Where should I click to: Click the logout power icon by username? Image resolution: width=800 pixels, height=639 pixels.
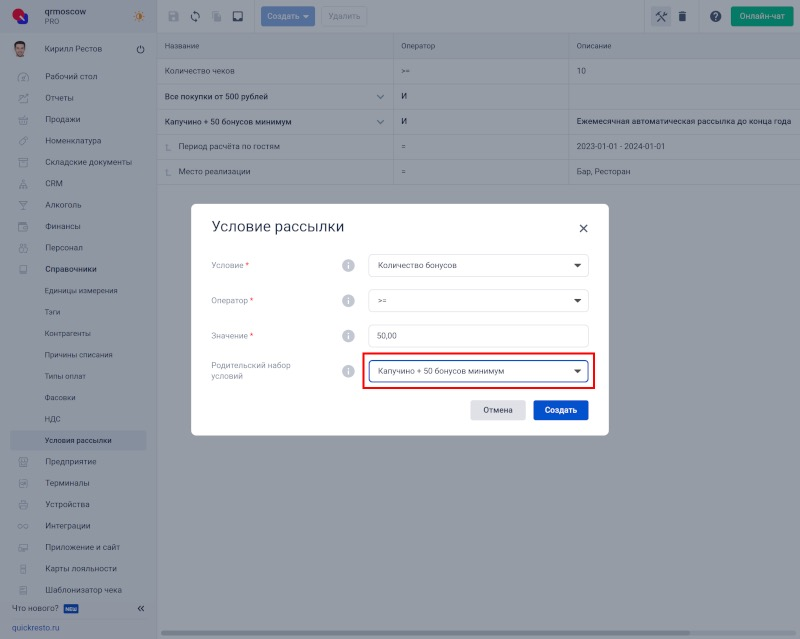point(140,49)
